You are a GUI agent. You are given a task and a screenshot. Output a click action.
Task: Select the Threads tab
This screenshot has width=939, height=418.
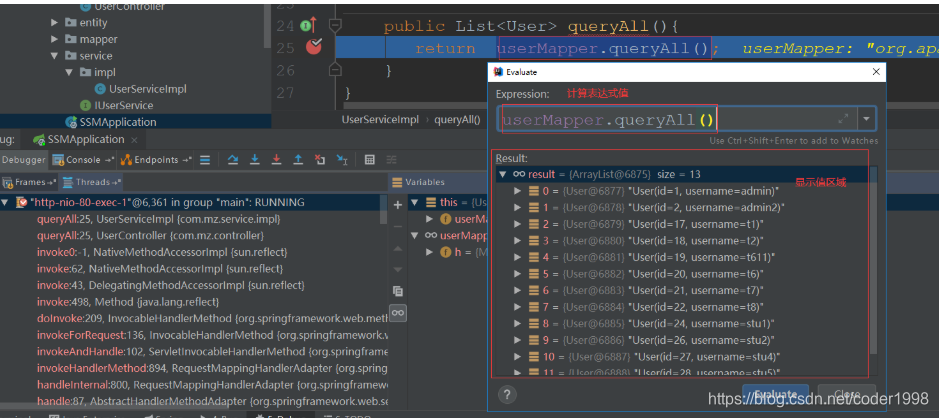pos(92,182)
